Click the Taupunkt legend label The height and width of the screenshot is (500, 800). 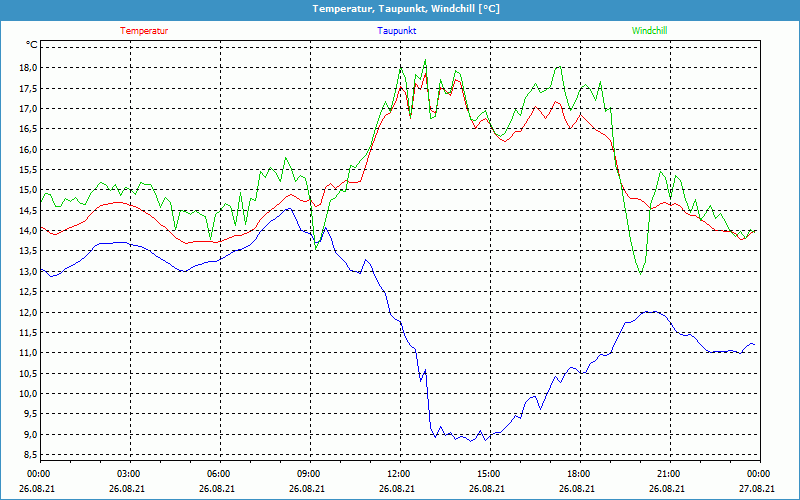[397, 31]
